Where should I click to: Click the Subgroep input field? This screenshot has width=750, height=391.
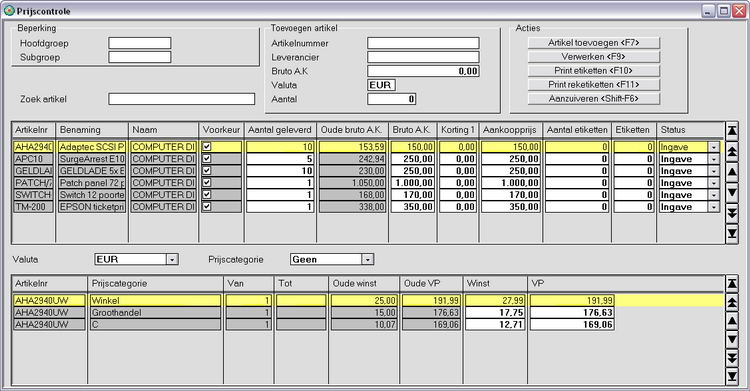coord(140,57)
